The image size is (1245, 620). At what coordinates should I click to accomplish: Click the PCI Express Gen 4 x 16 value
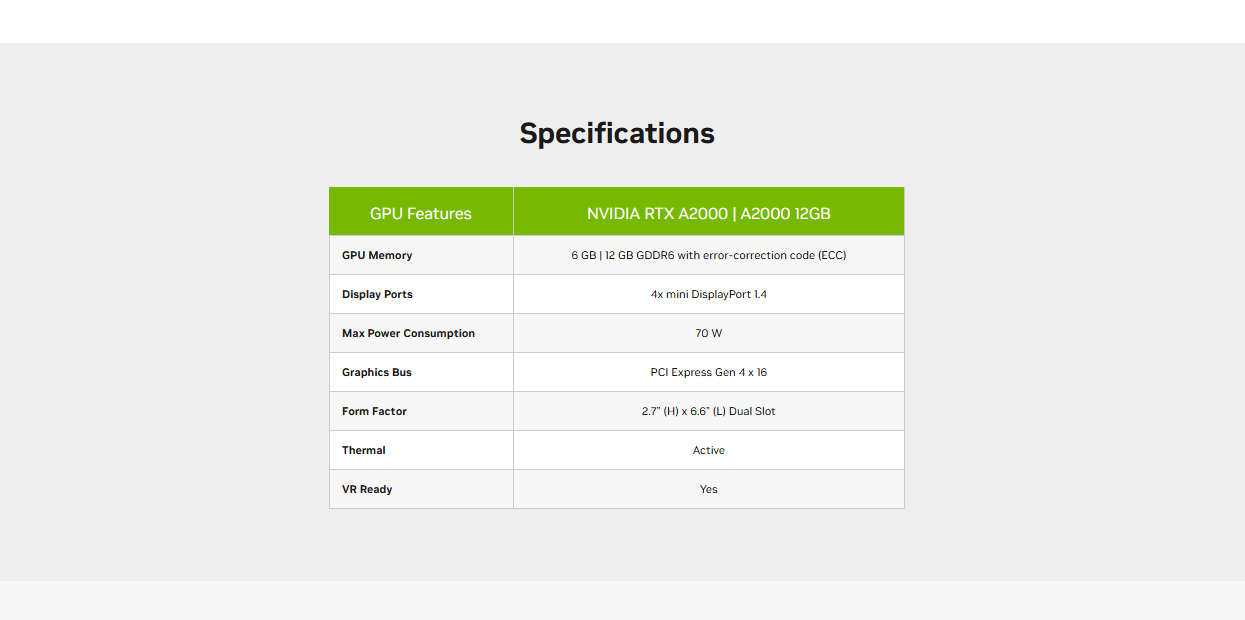coord(709,372)
